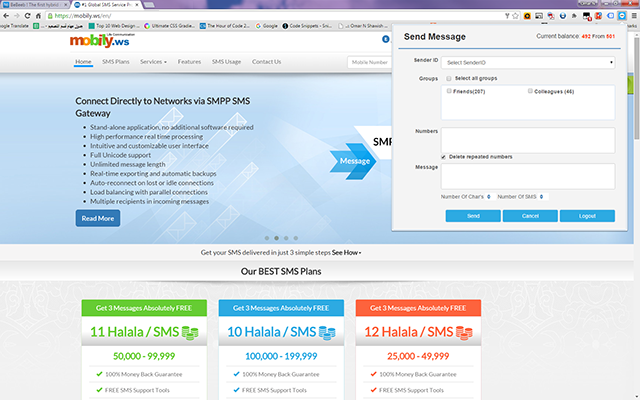Click the Read More button
The width and height of the screenshot is (640, 400).
click(x=98, y=218)
